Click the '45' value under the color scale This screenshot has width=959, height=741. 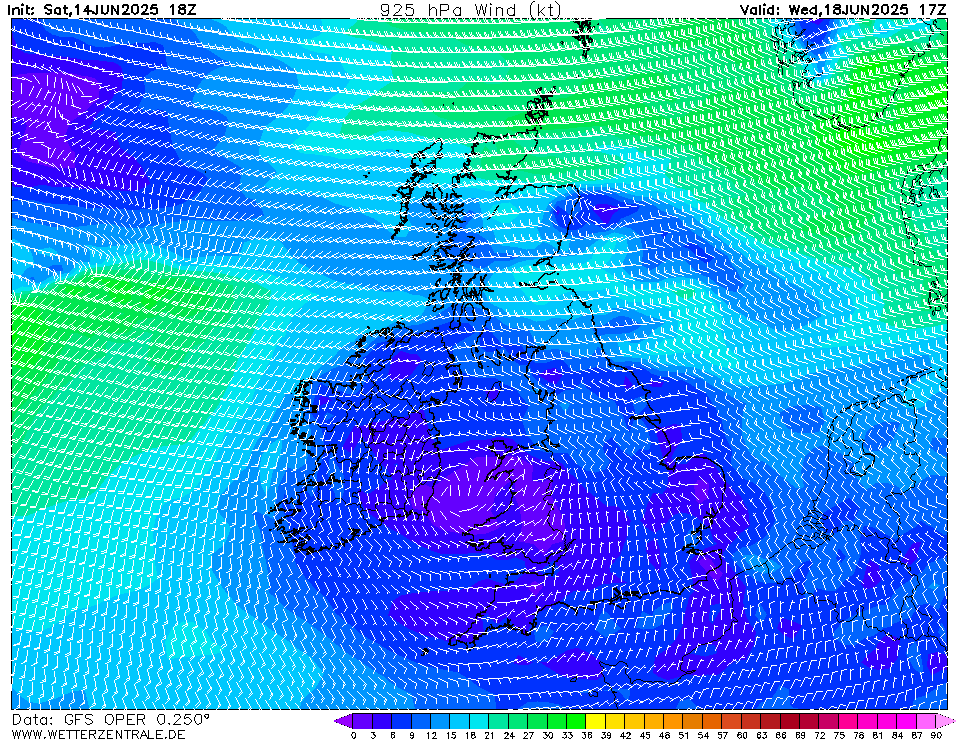click(645, 735)
